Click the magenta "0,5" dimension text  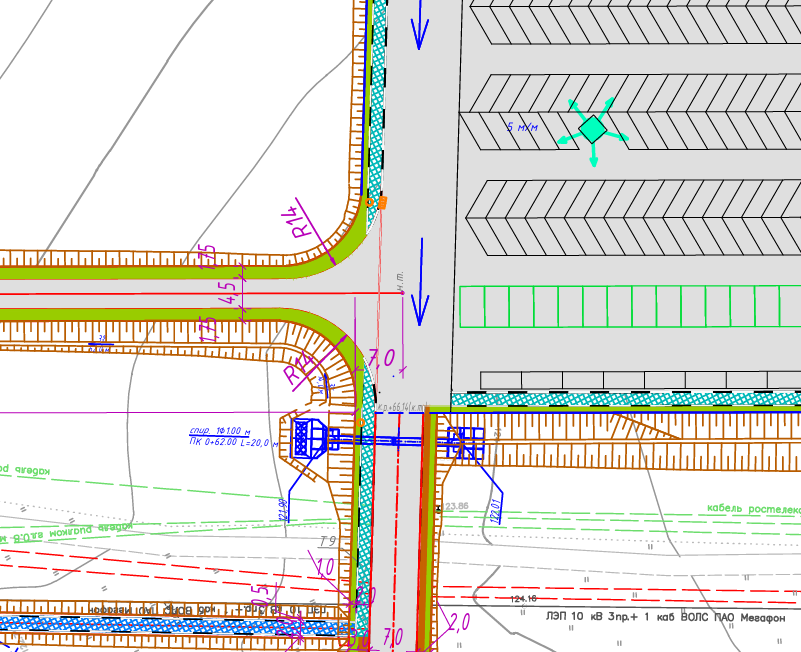[261, 596]
